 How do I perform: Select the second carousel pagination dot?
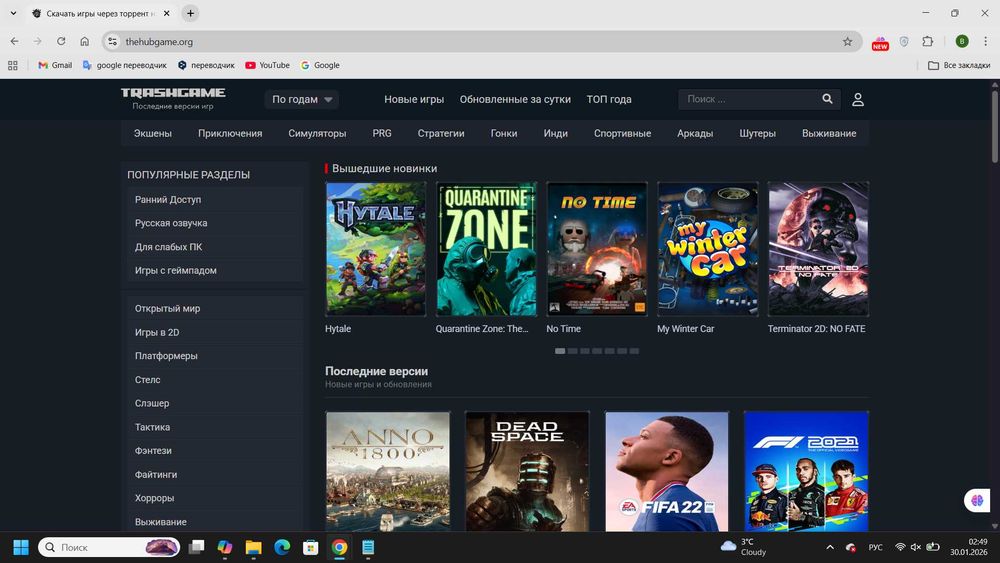[x=573, y=351]
